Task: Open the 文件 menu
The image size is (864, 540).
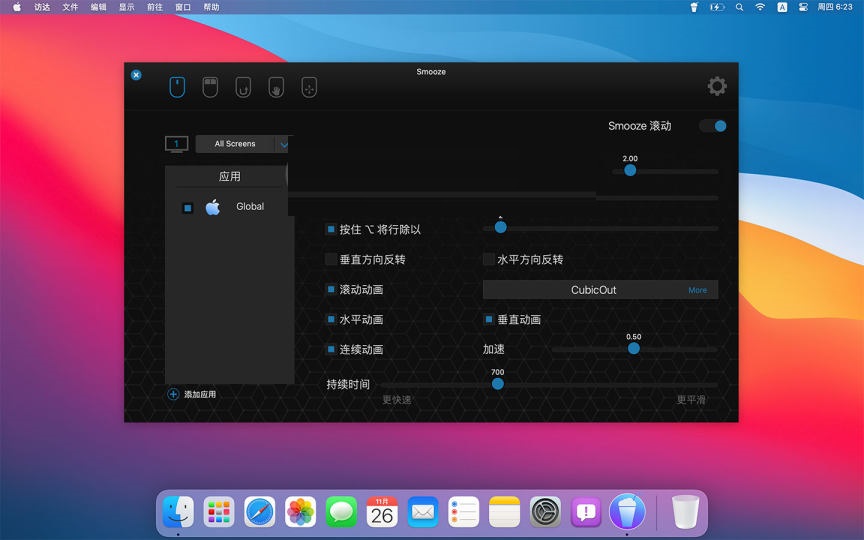Action: point(70,7)
